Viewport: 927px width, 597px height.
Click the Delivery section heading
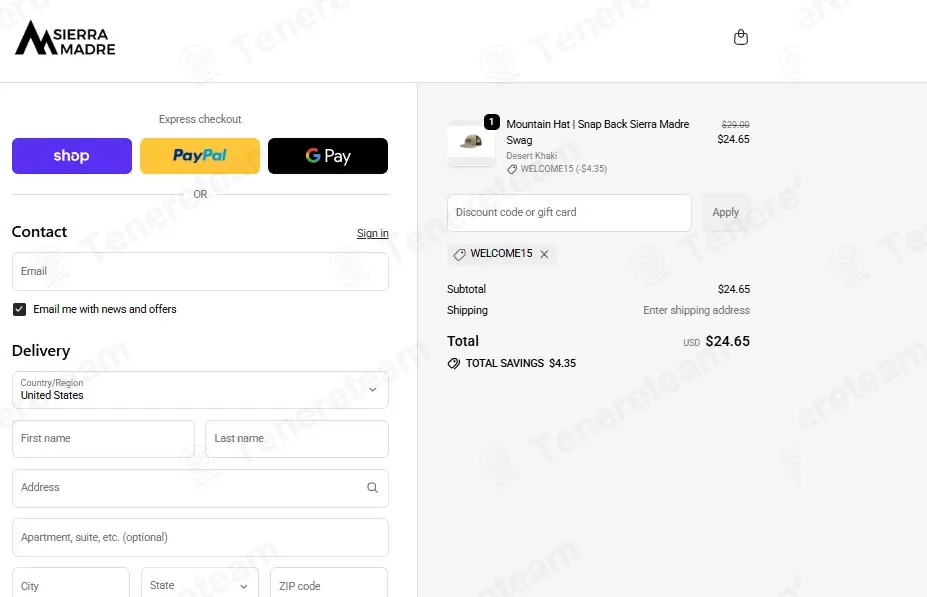[x=41, y=351]
